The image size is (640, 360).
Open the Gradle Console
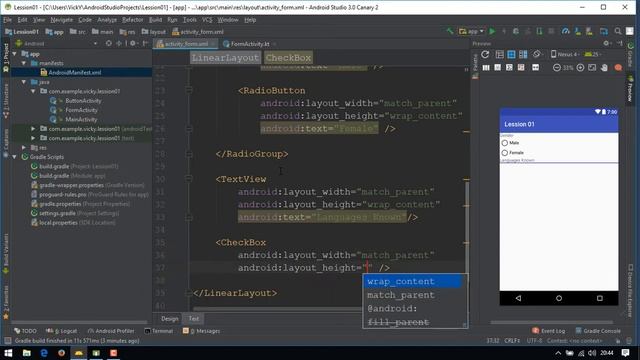[598, 331]
